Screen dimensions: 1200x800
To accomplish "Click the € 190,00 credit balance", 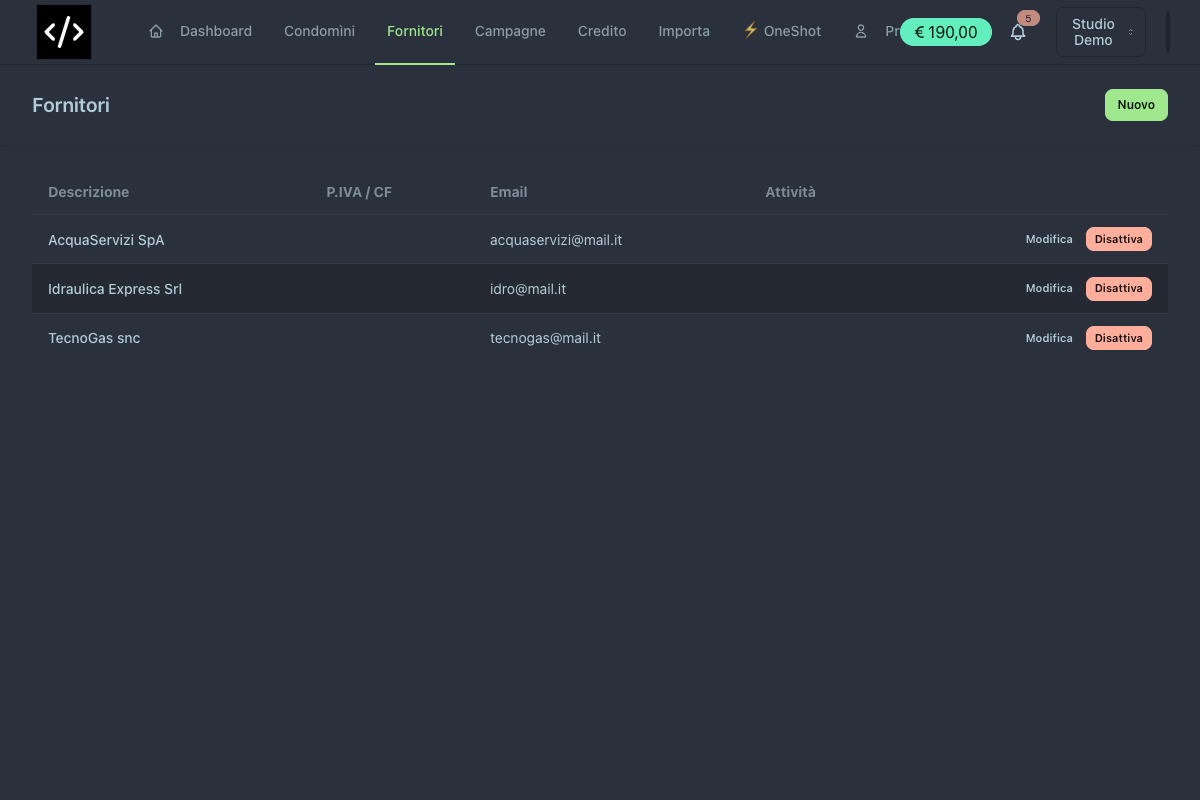I will pyautogui.click(x=946, y=32).
